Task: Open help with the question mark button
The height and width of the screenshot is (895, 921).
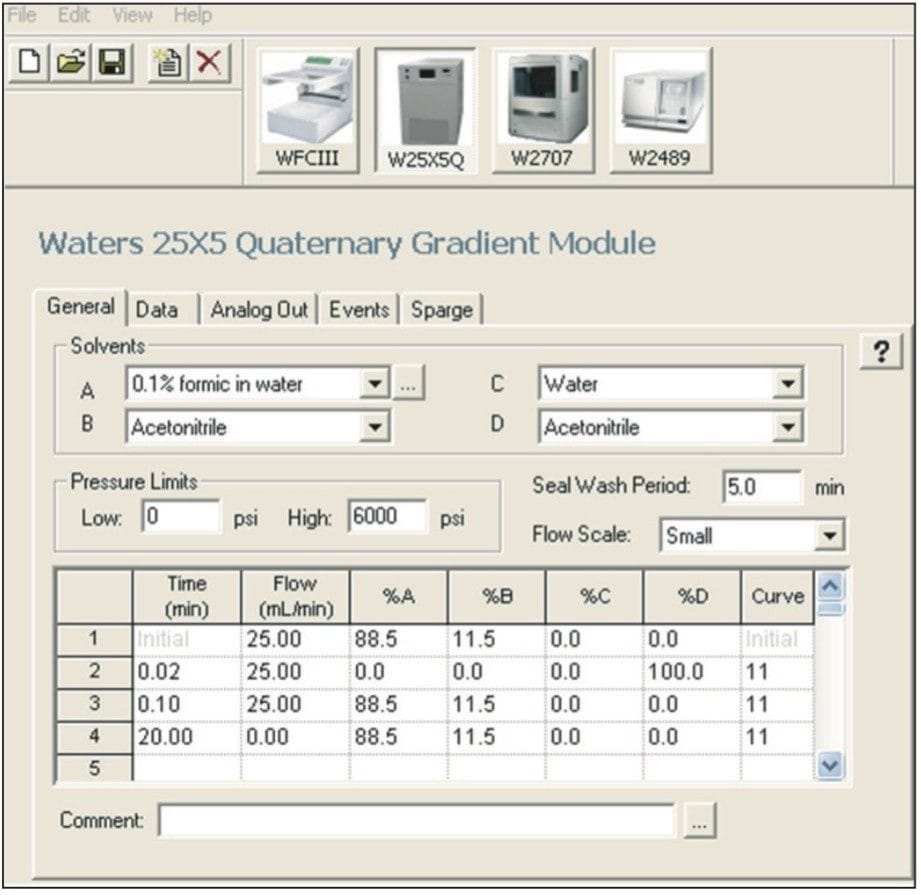Action: pos(880,352)
